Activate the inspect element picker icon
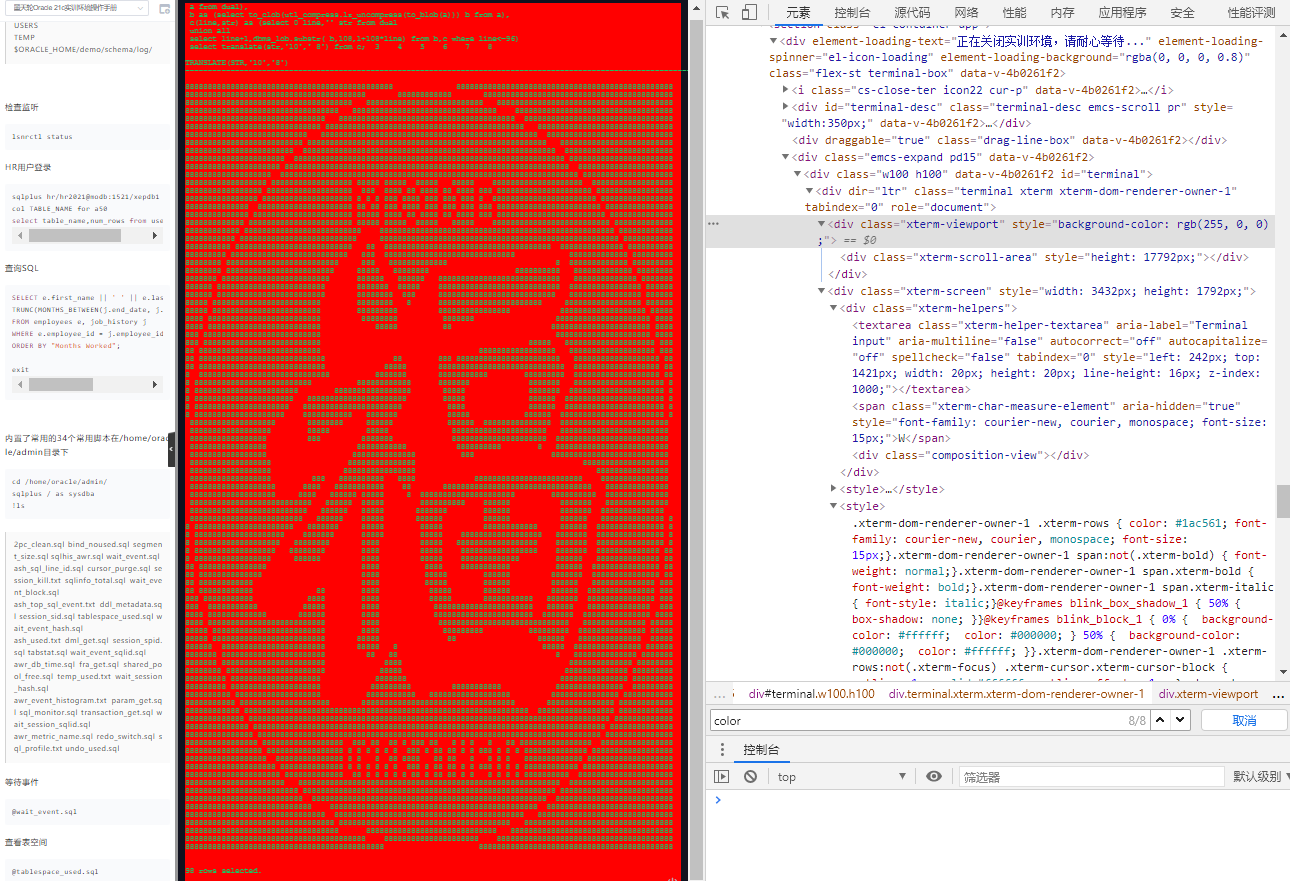 pyautogui.click(x=723, y=13)
